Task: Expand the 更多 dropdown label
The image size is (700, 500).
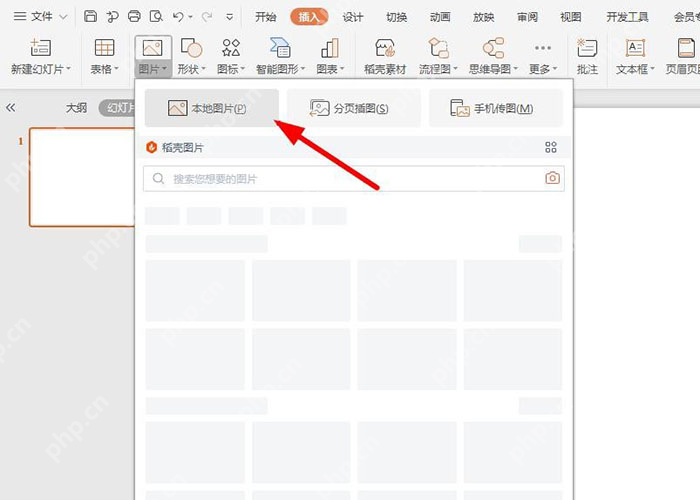Action: (543, 69)
